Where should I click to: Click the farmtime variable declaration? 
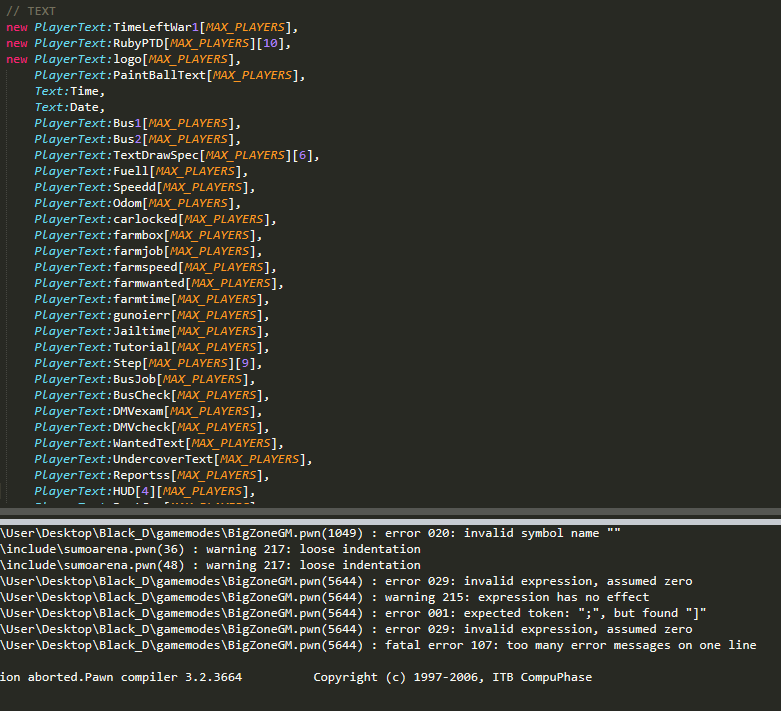click(x=152, y=299)
